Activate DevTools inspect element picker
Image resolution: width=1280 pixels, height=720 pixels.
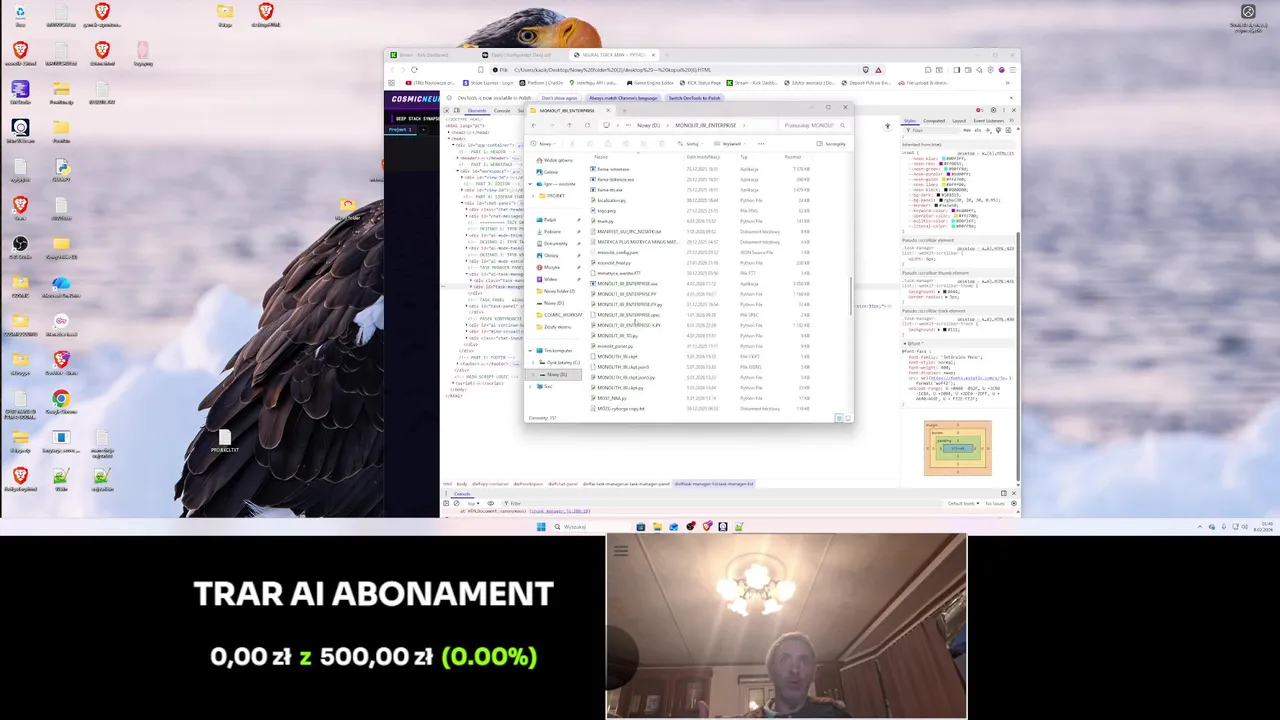[446, 110]
